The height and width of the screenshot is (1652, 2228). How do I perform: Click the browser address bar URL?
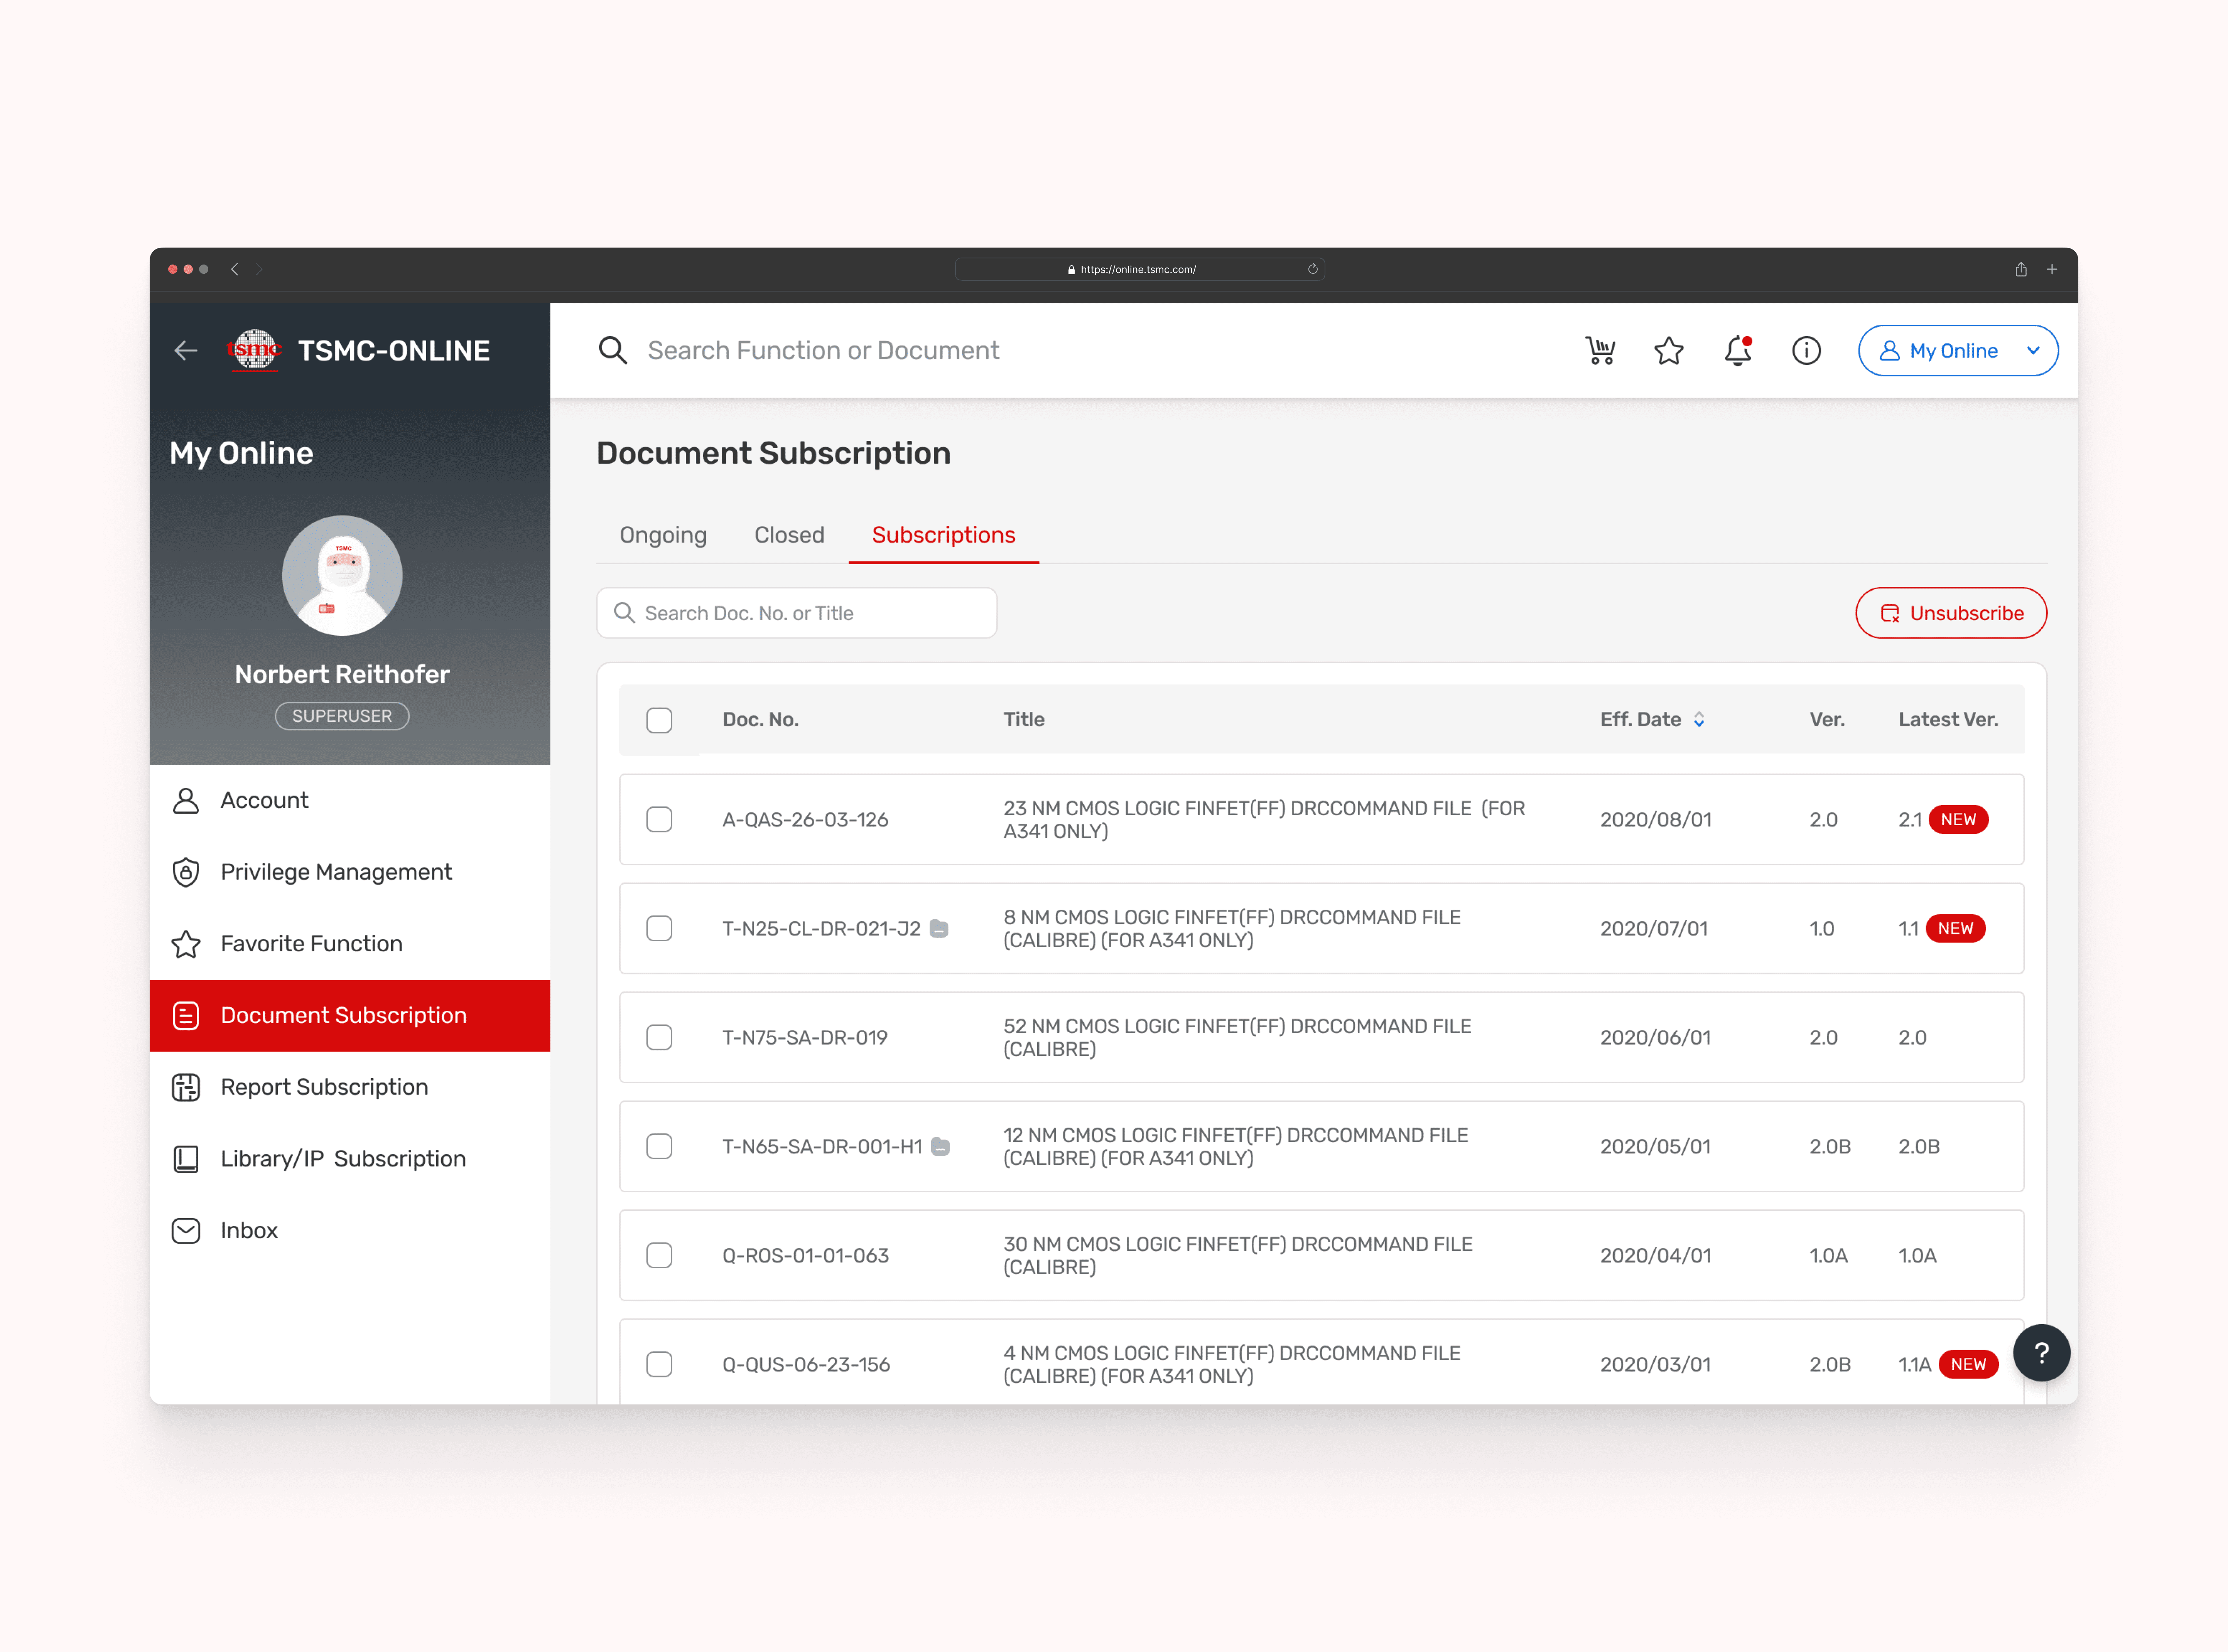click(1139, 269)
